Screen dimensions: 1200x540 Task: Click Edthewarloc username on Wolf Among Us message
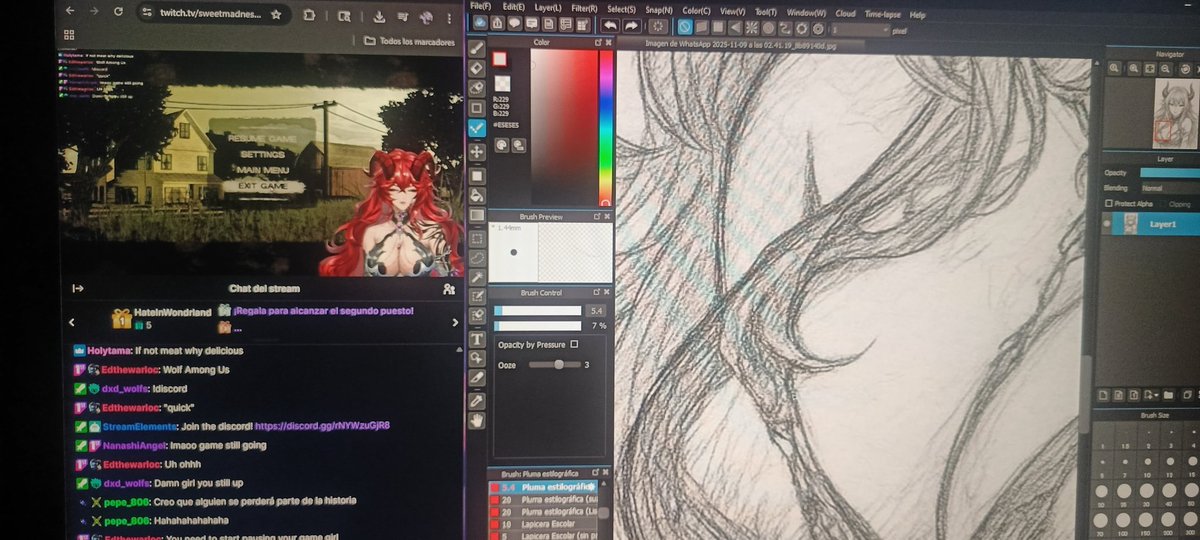tap(130, 370)
